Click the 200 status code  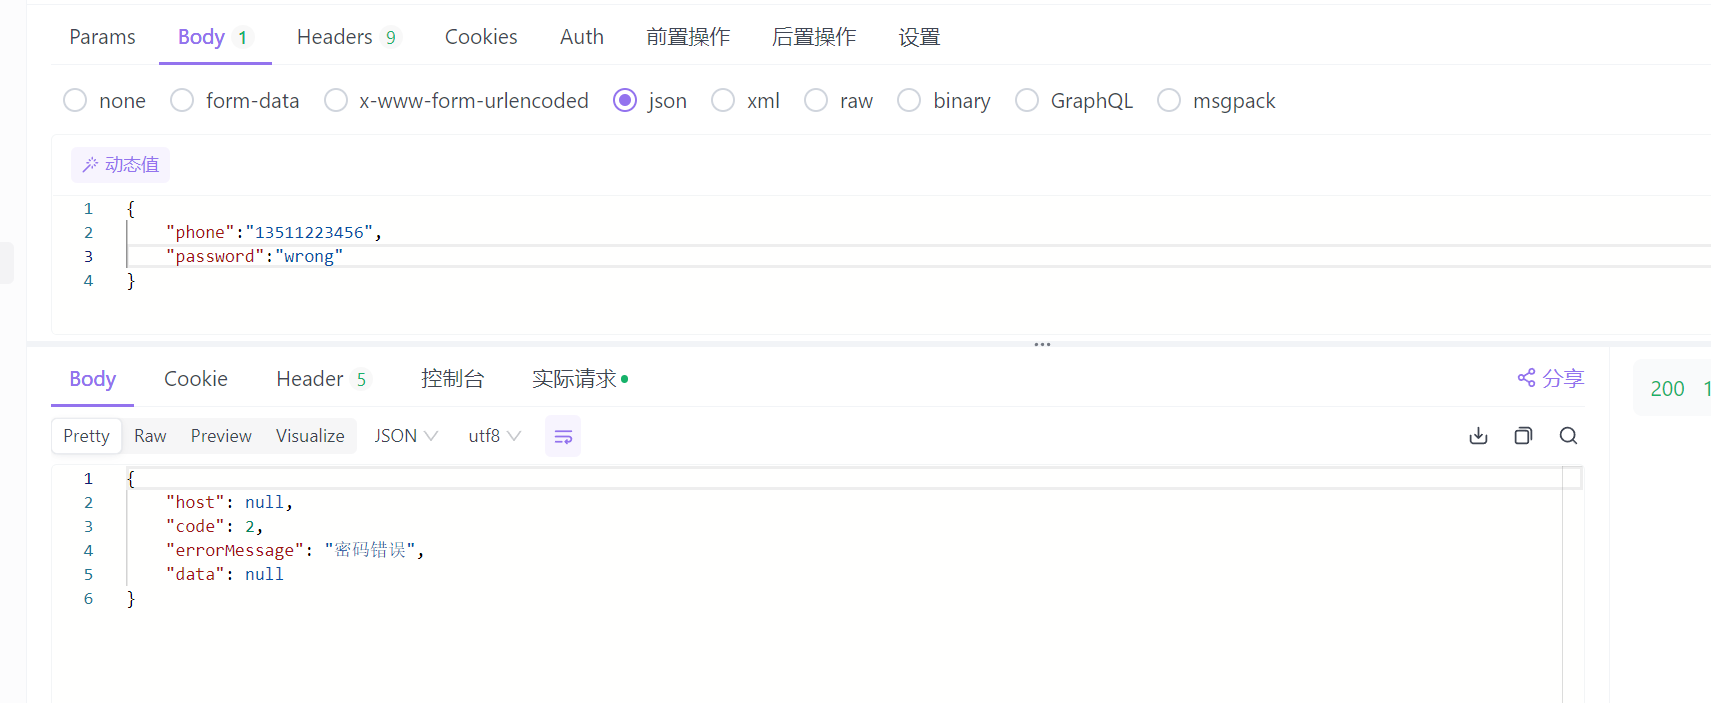1667,389
